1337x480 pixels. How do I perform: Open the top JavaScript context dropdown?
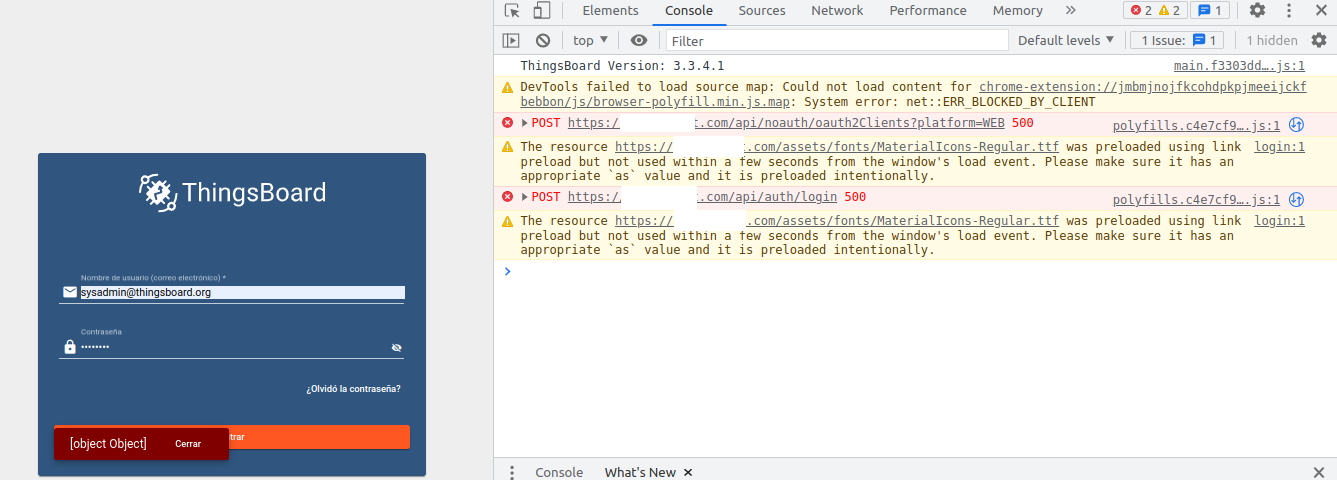(x=590, y=40)
